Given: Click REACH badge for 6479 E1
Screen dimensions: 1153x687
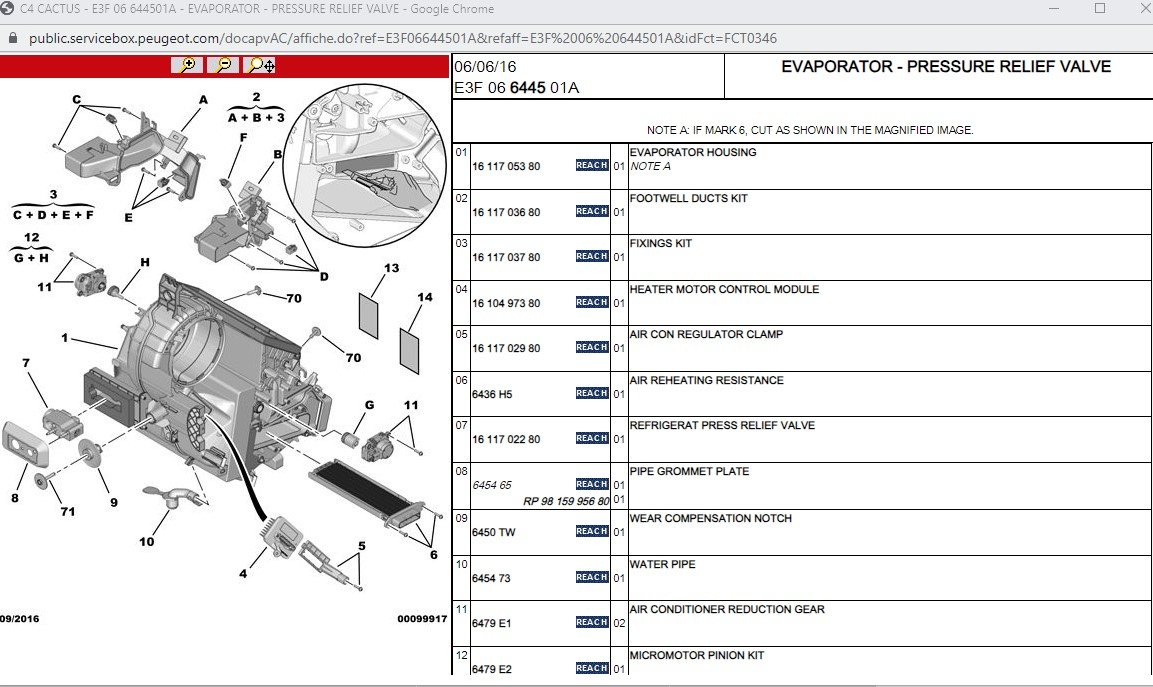Looking at the screenshot, I should pos(592,622).
